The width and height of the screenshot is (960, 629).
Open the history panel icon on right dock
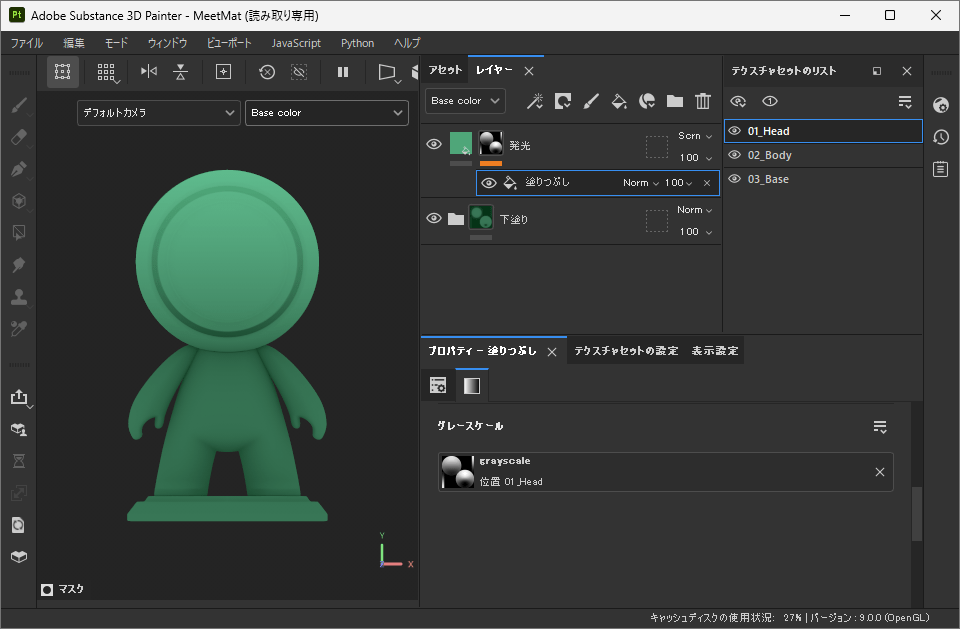click(x=941, y=137)
